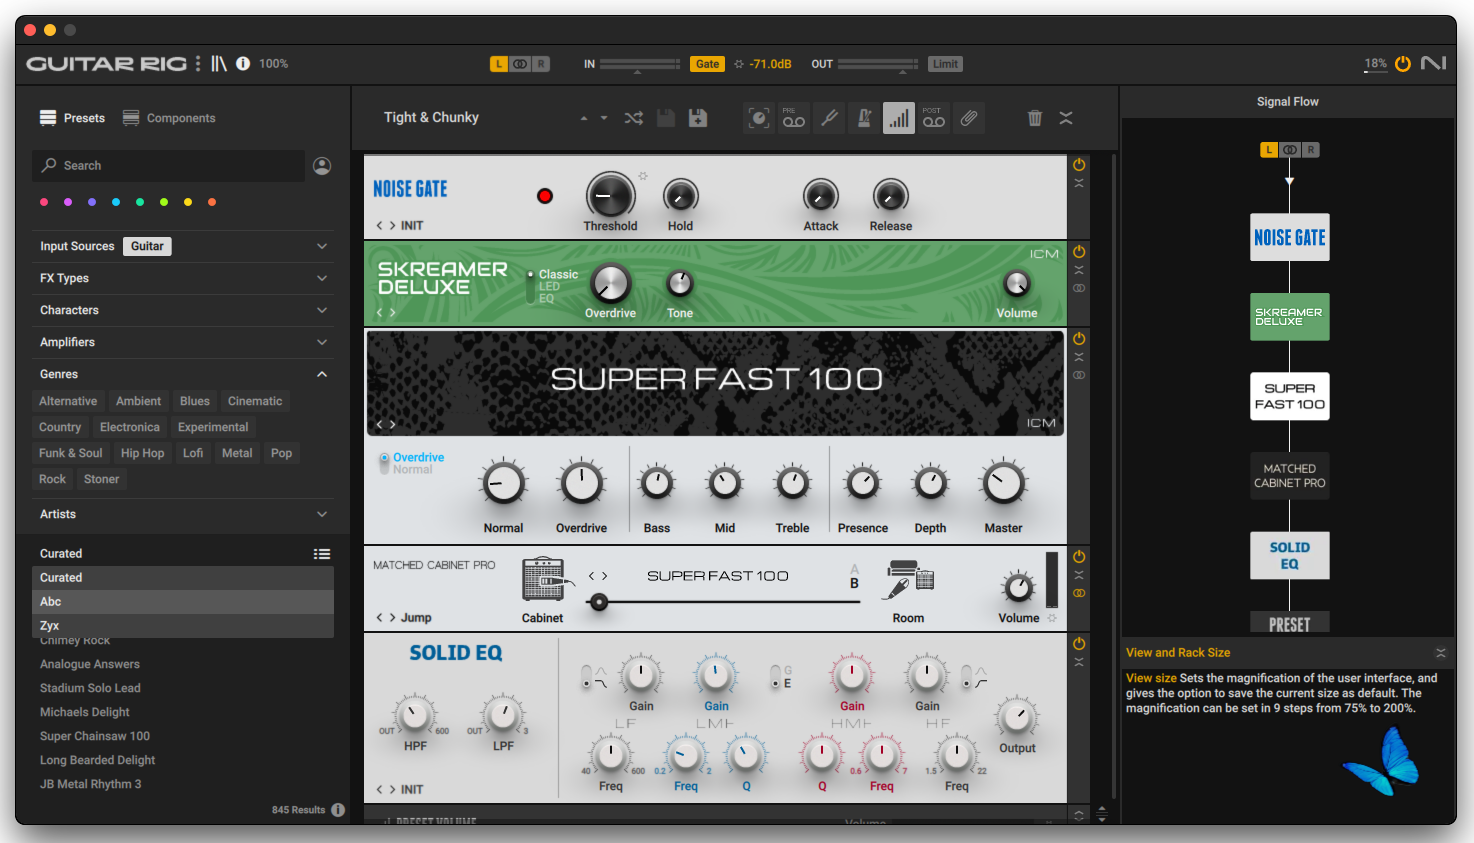Select the Overdrive channel radio
This screenshot has width=1474, height=843.
(x=384, y=458)
